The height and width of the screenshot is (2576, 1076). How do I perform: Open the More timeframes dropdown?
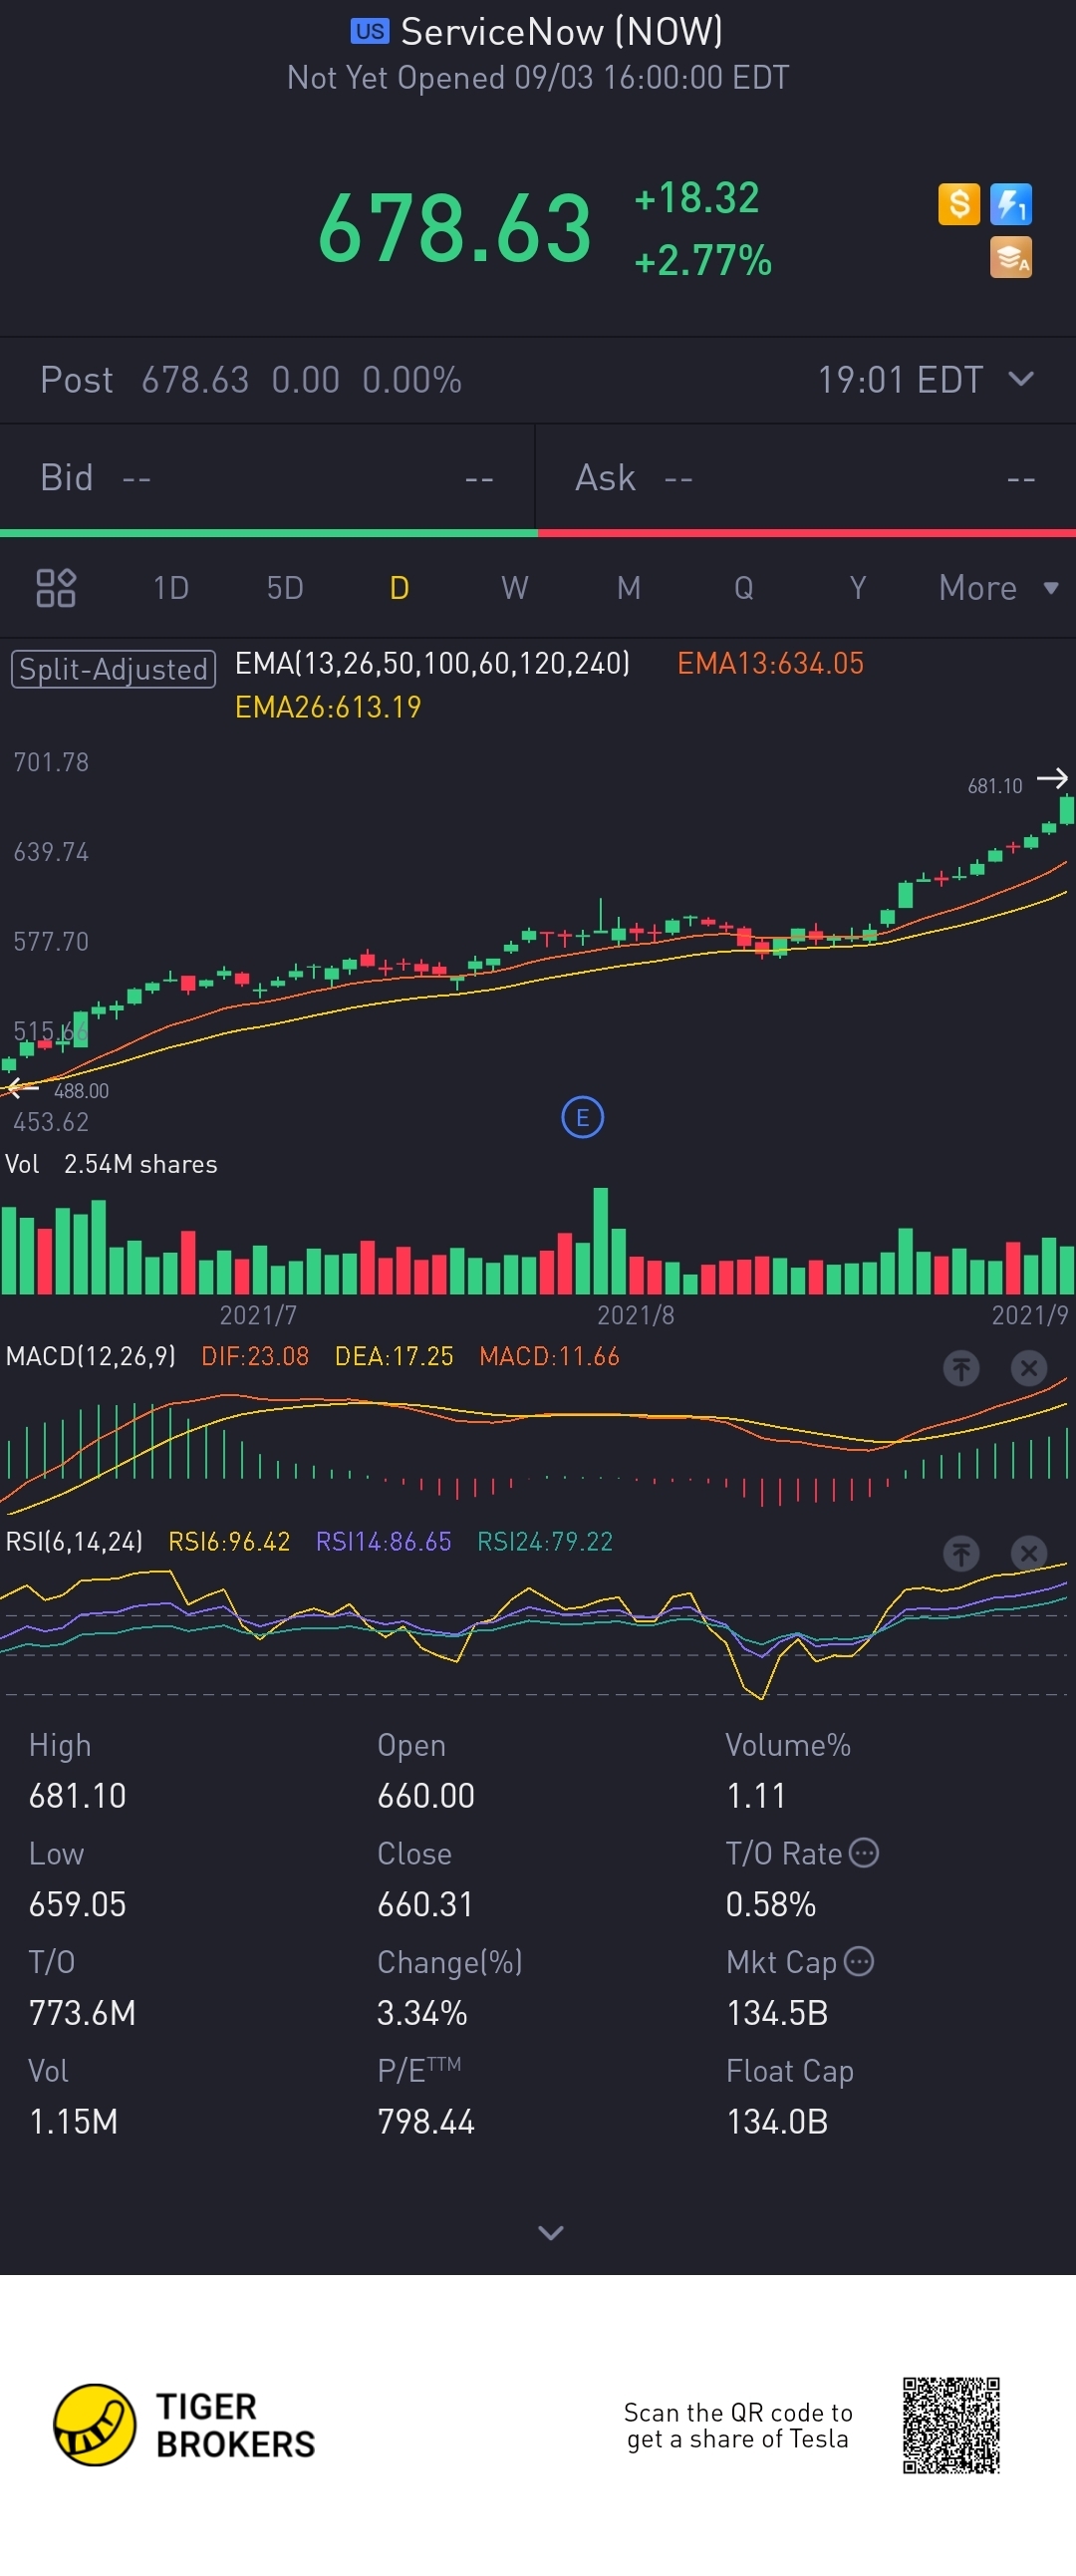click(998, 588)
